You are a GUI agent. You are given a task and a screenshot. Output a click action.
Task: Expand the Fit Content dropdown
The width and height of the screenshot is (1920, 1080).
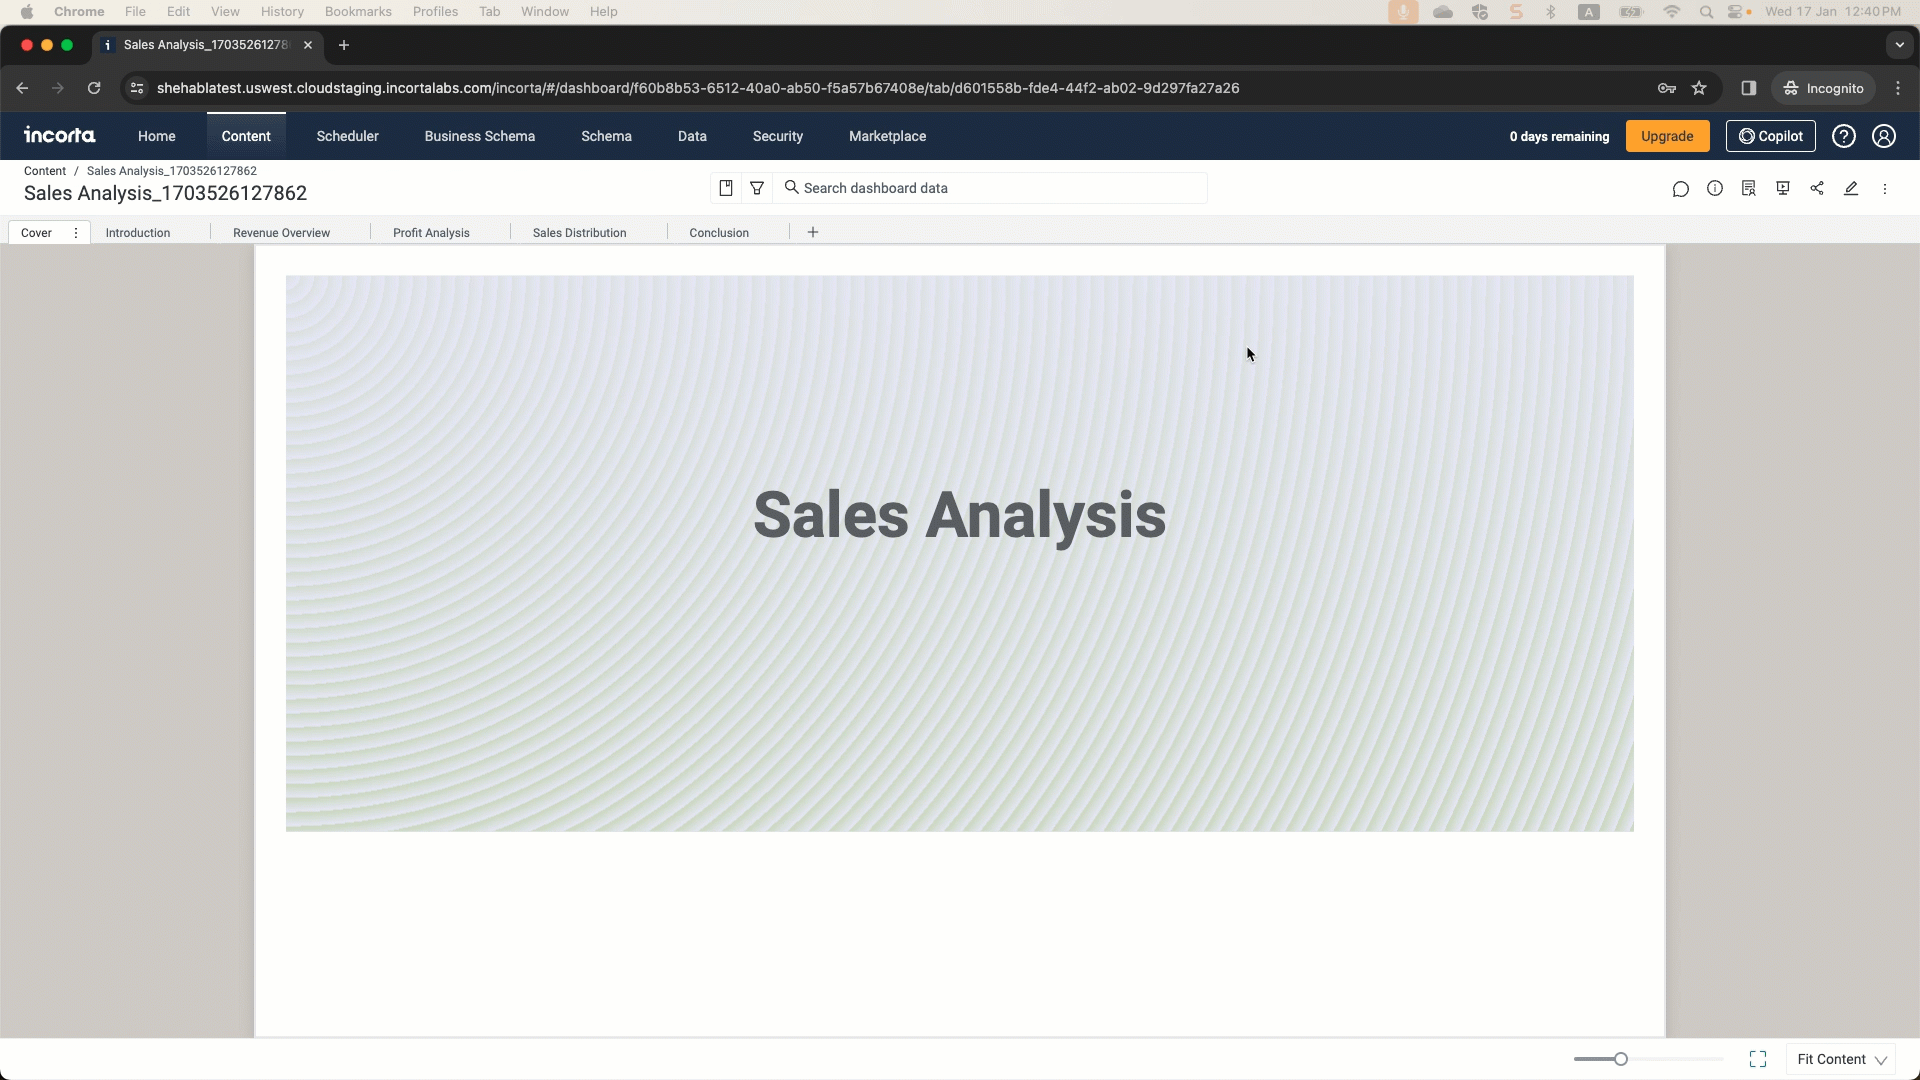pyautogui.click(x=1841, y=1059)
